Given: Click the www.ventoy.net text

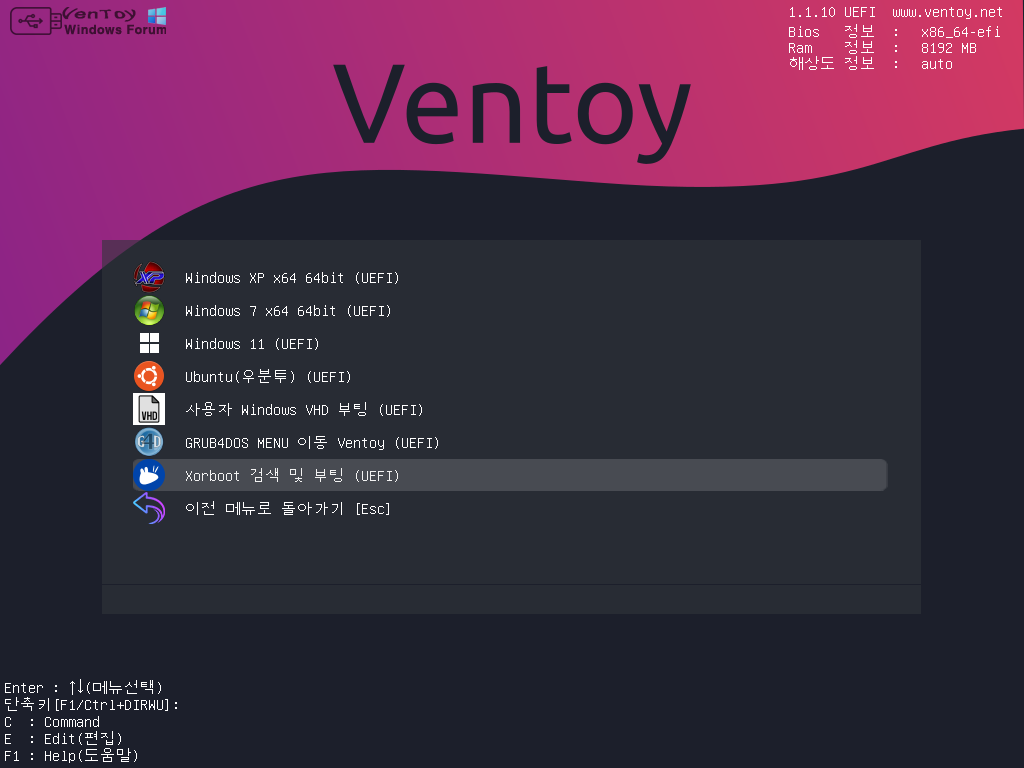Looking at the screenshot, I should click(x=947, y=12).
